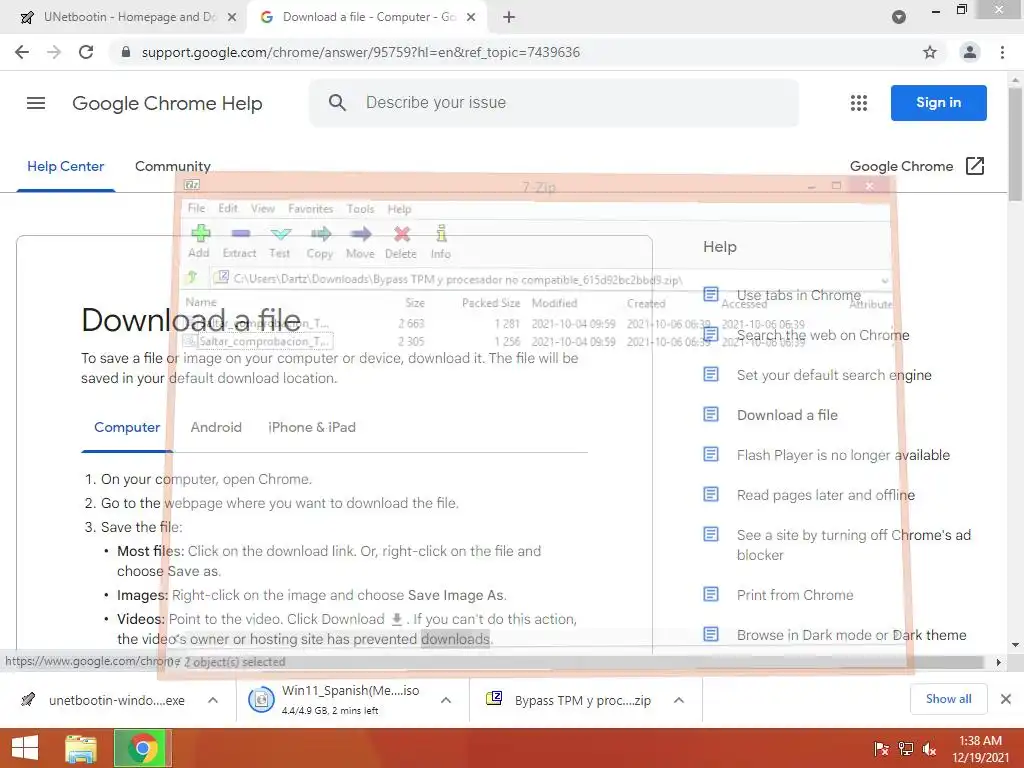
Task: Click the 7-Zip Add toolbar icon
Action: 200,234
